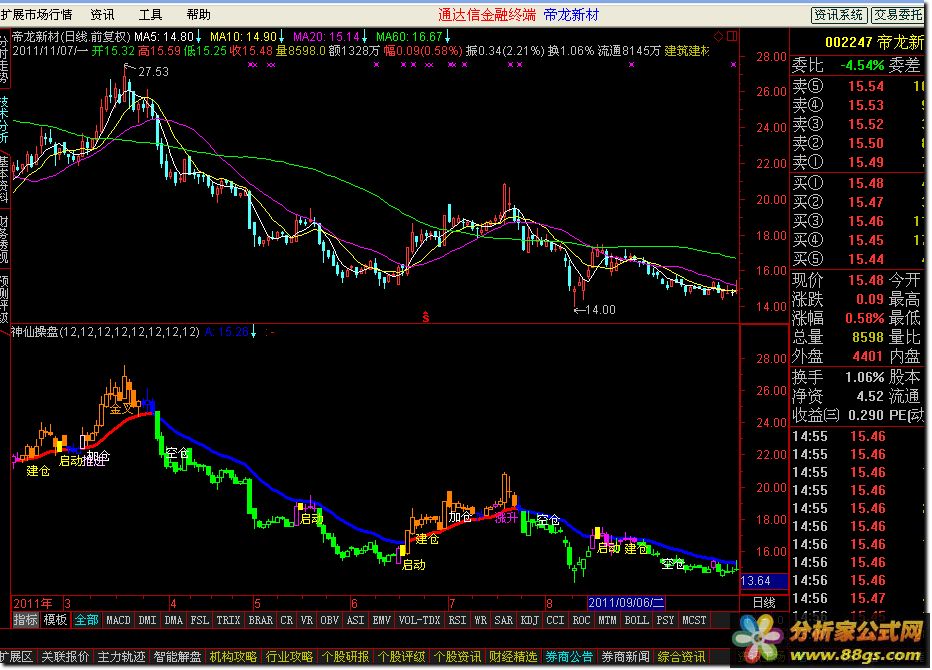
Task: Switch the indicator to DMA
Action: pyautogui.click(x=174, y=620)
